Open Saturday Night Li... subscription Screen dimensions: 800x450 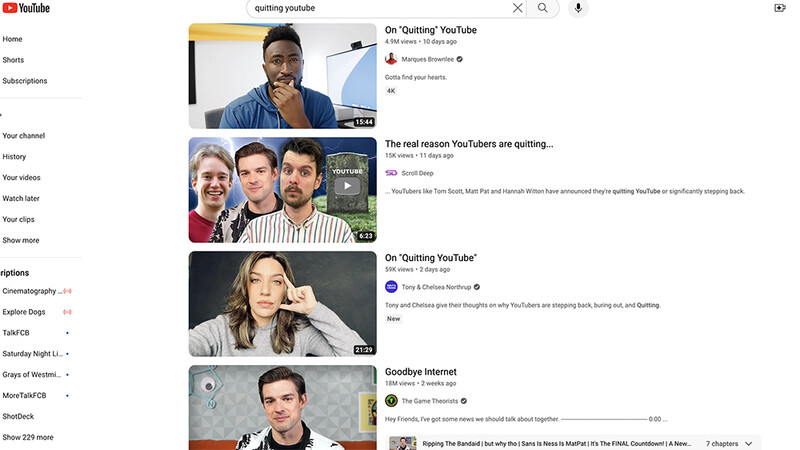click(33, 354)
